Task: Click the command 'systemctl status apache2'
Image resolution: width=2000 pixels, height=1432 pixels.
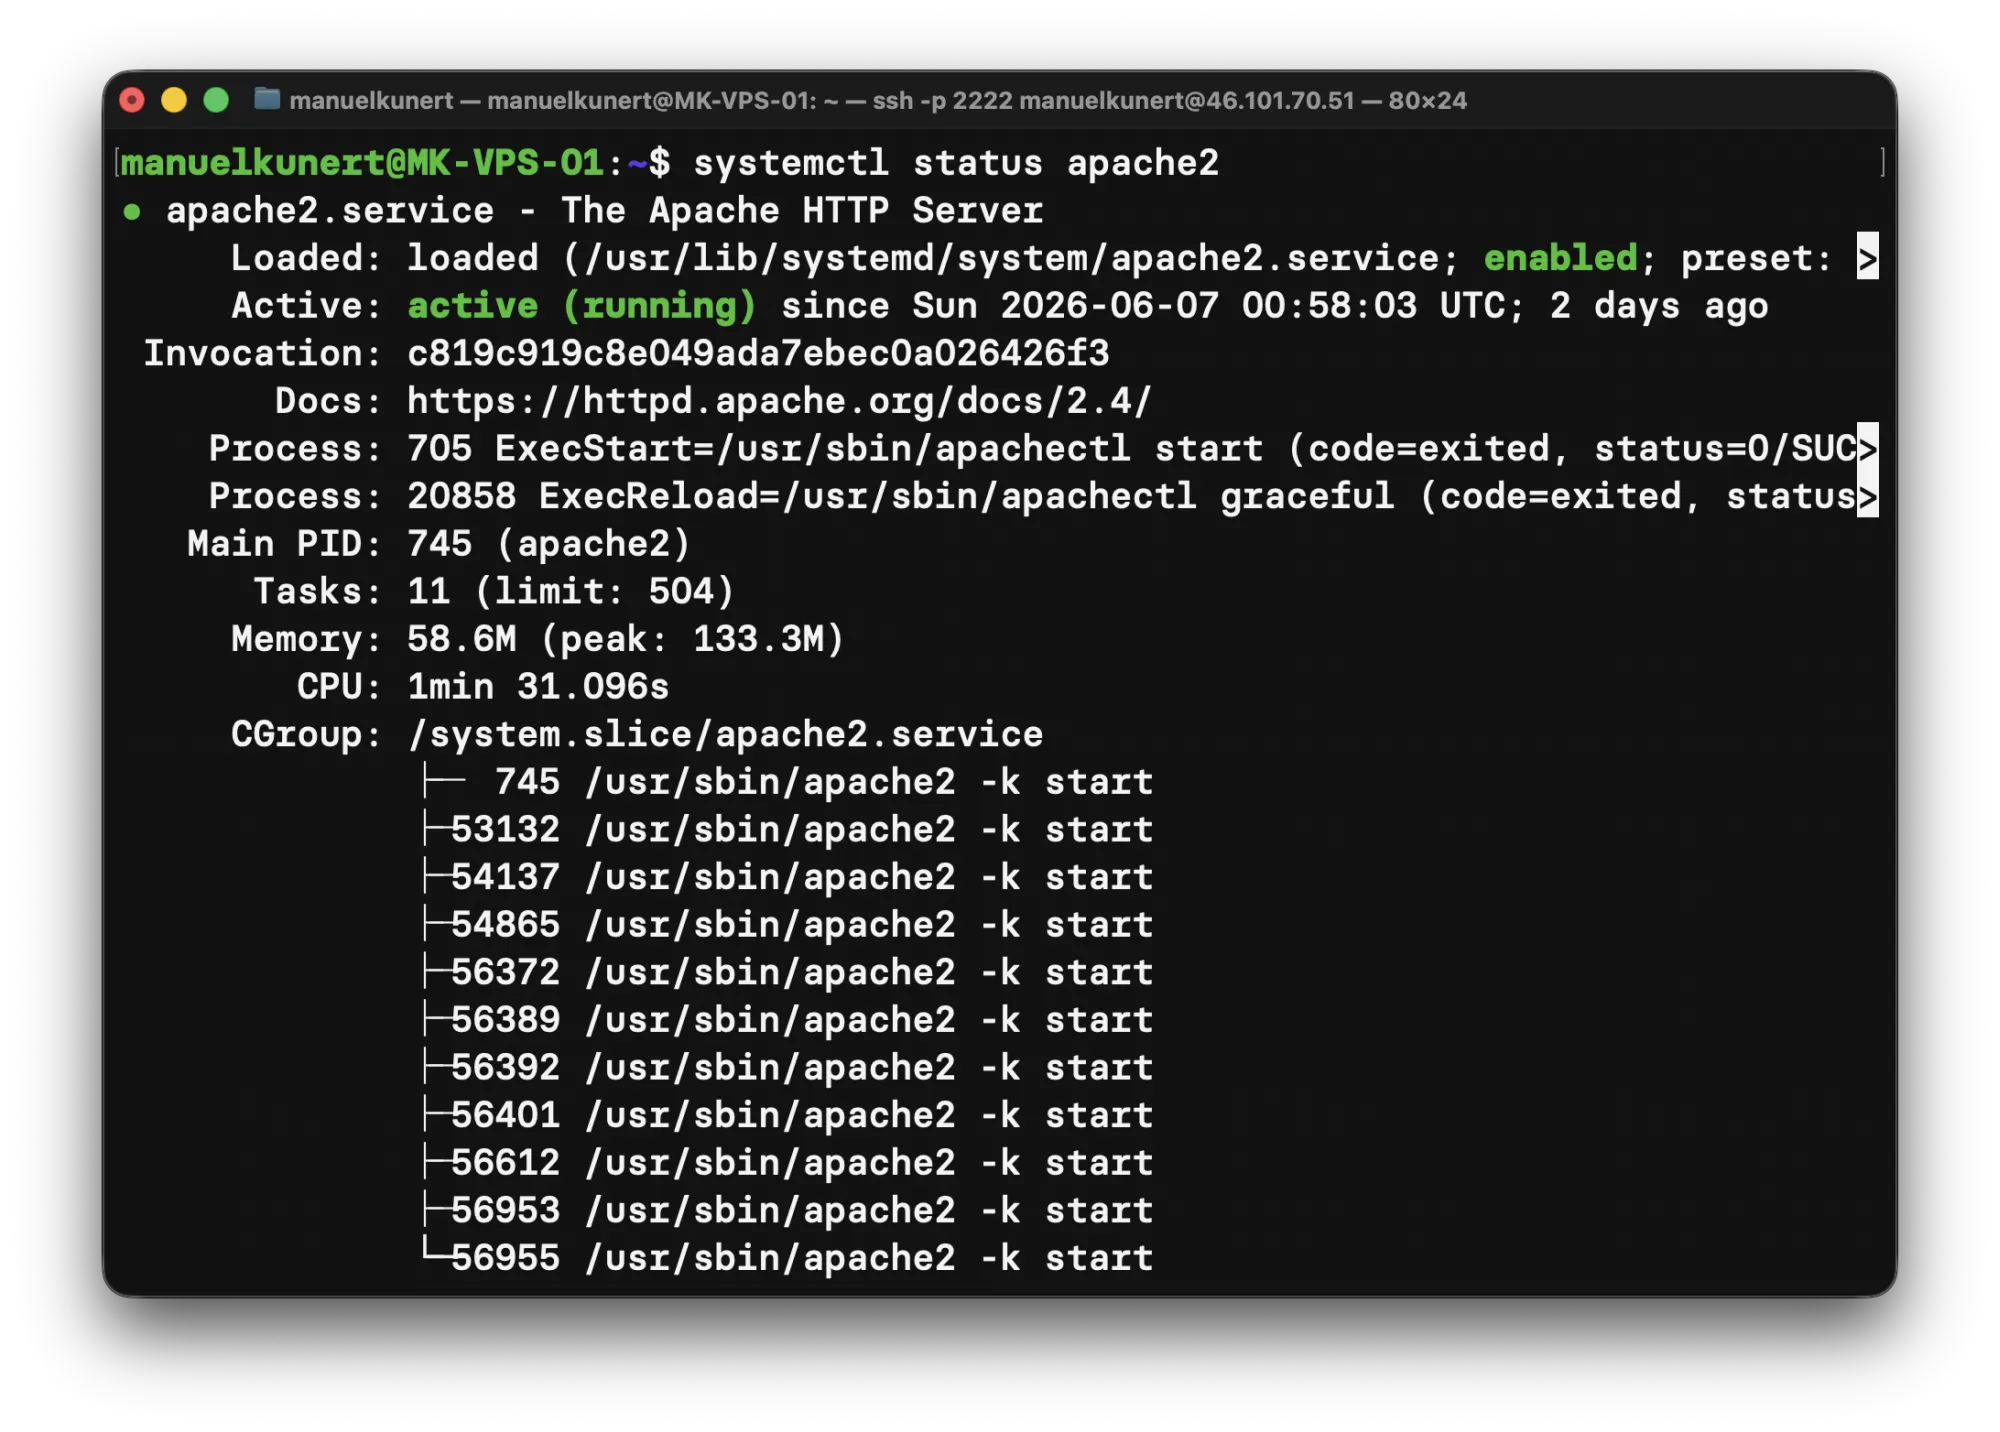Action: 956,162
